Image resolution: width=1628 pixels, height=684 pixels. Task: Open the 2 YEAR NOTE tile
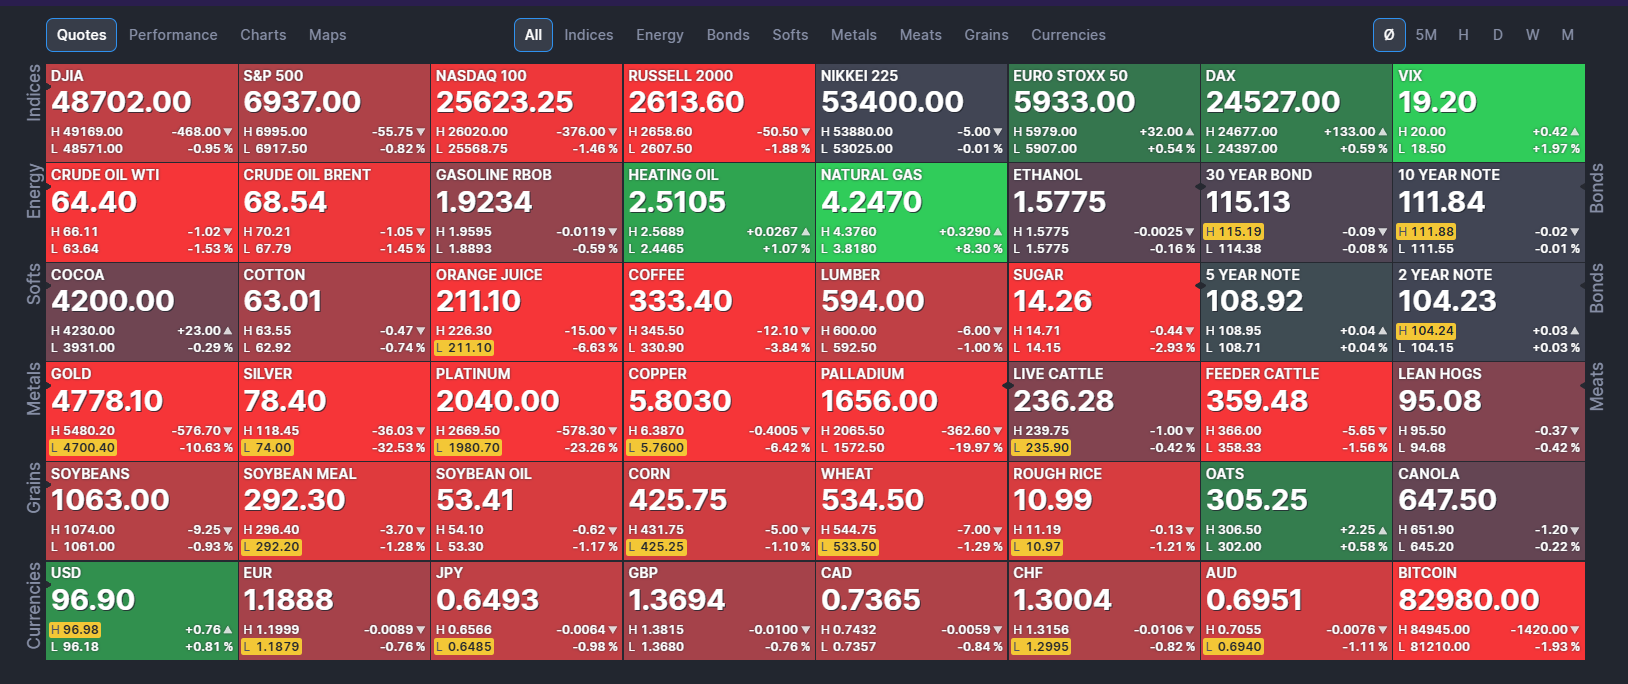[1489, 312]
